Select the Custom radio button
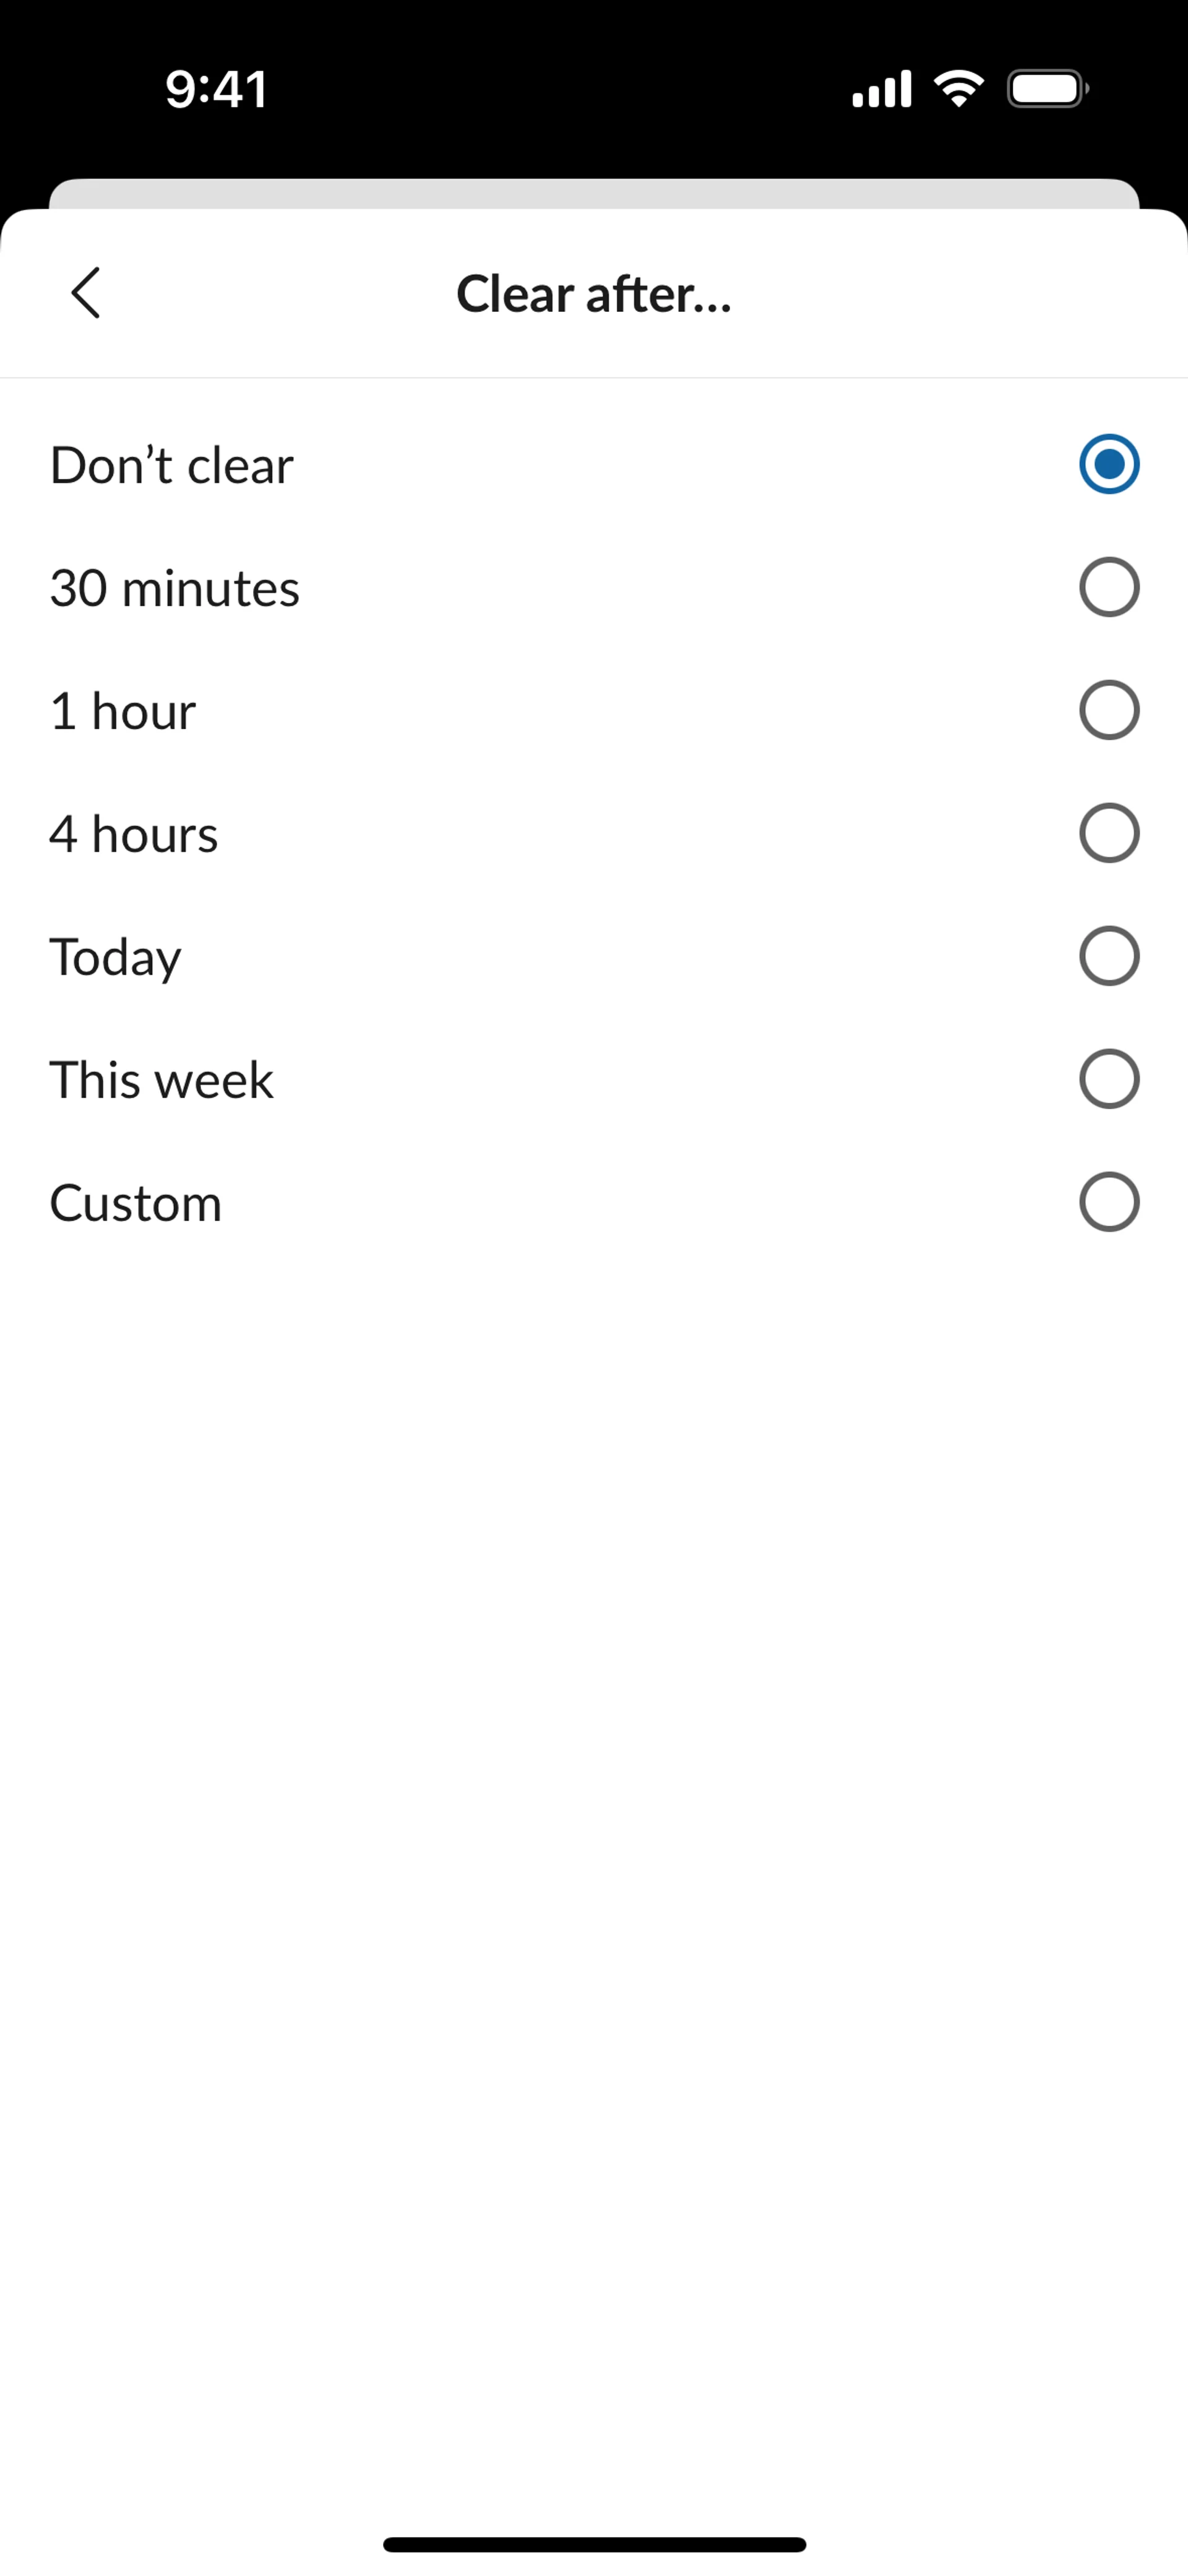The width and height of the screenshot is (1188, 2576). pos(1109,1202)
